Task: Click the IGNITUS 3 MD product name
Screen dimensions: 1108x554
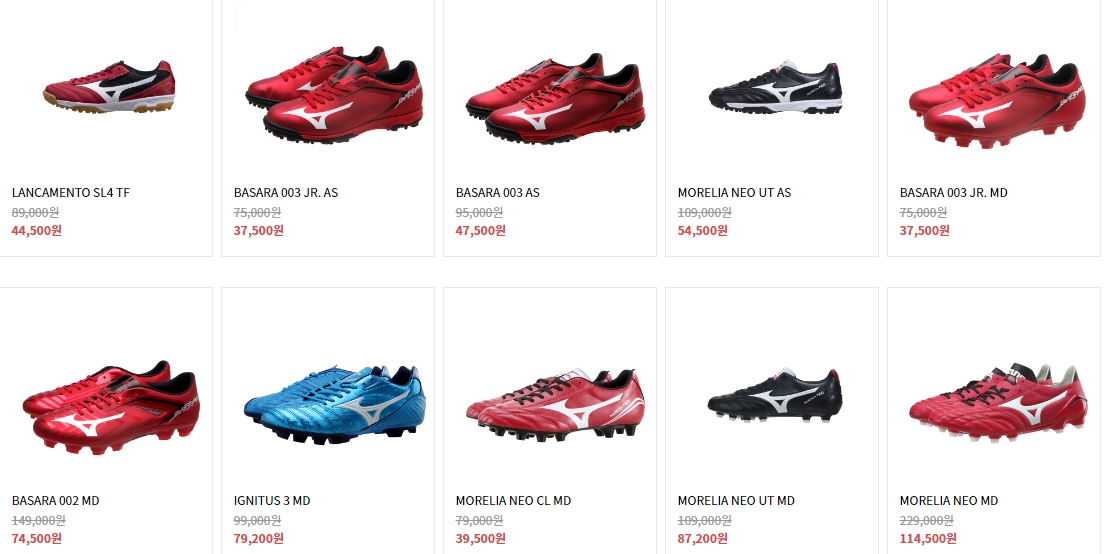Action: pos(272,500)
